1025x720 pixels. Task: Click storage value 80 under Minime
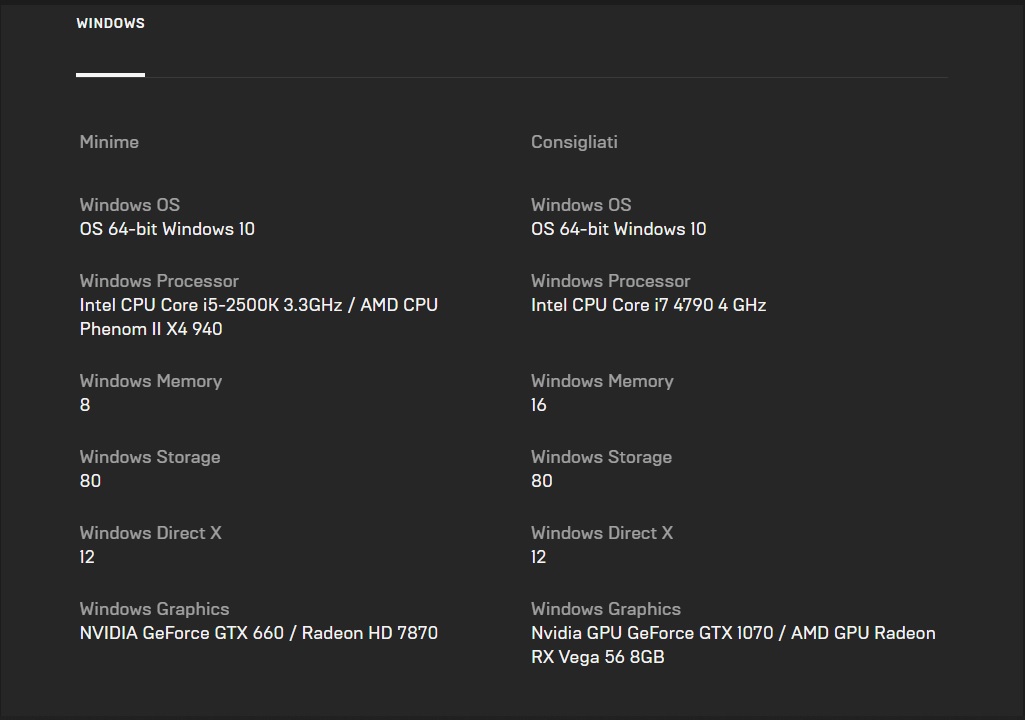pyautogui.click(x=90, y=481)
